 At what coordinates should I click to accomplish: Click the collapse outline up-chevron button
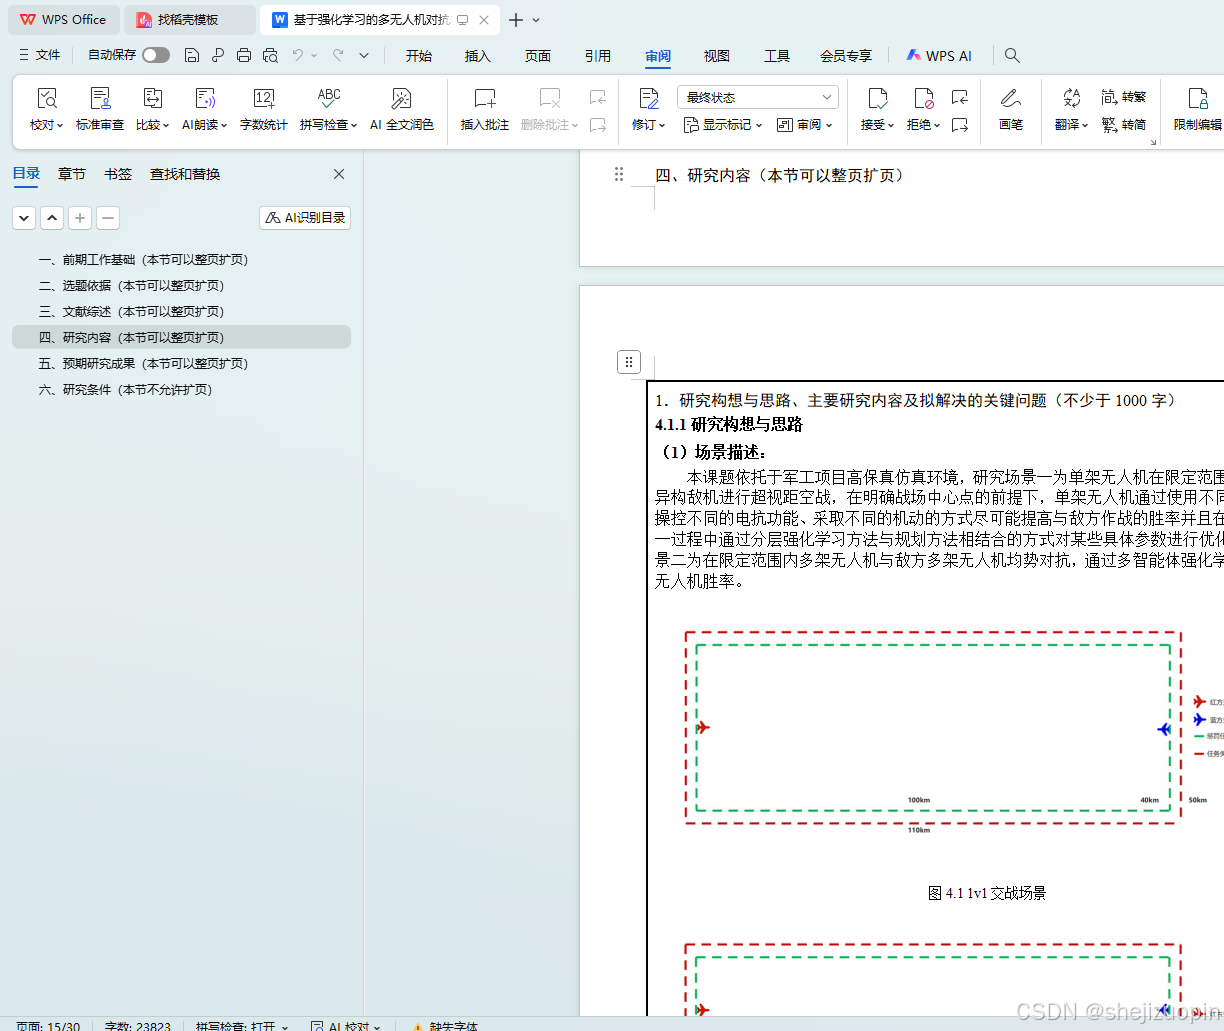(x=52, y=217)
